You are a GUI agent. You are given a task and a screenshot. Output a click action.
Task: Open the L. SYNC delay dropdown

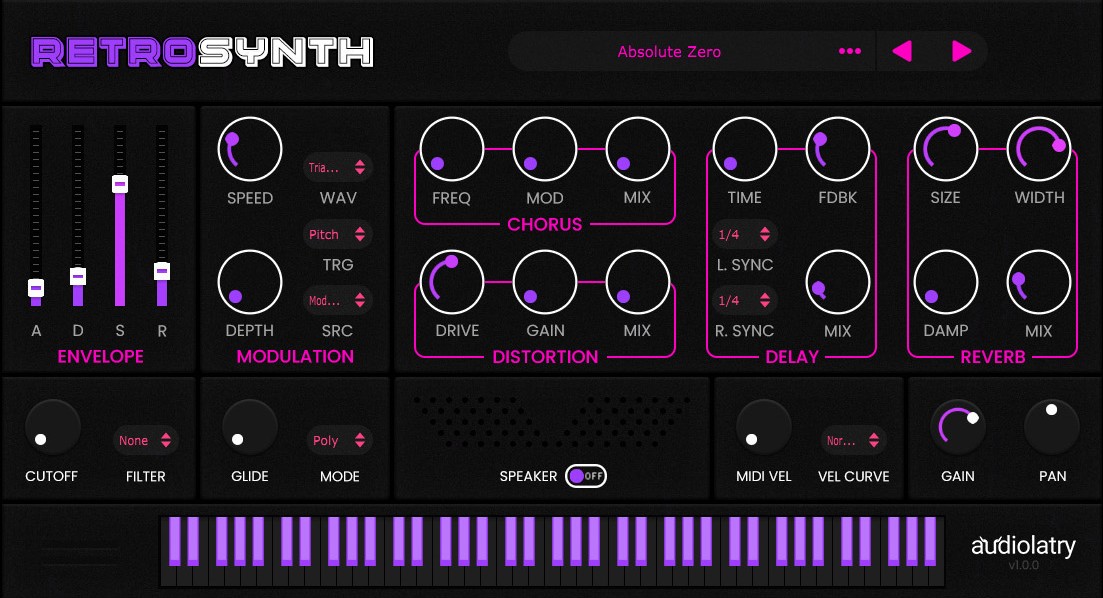pyautogui.click(x=744, y=234)
